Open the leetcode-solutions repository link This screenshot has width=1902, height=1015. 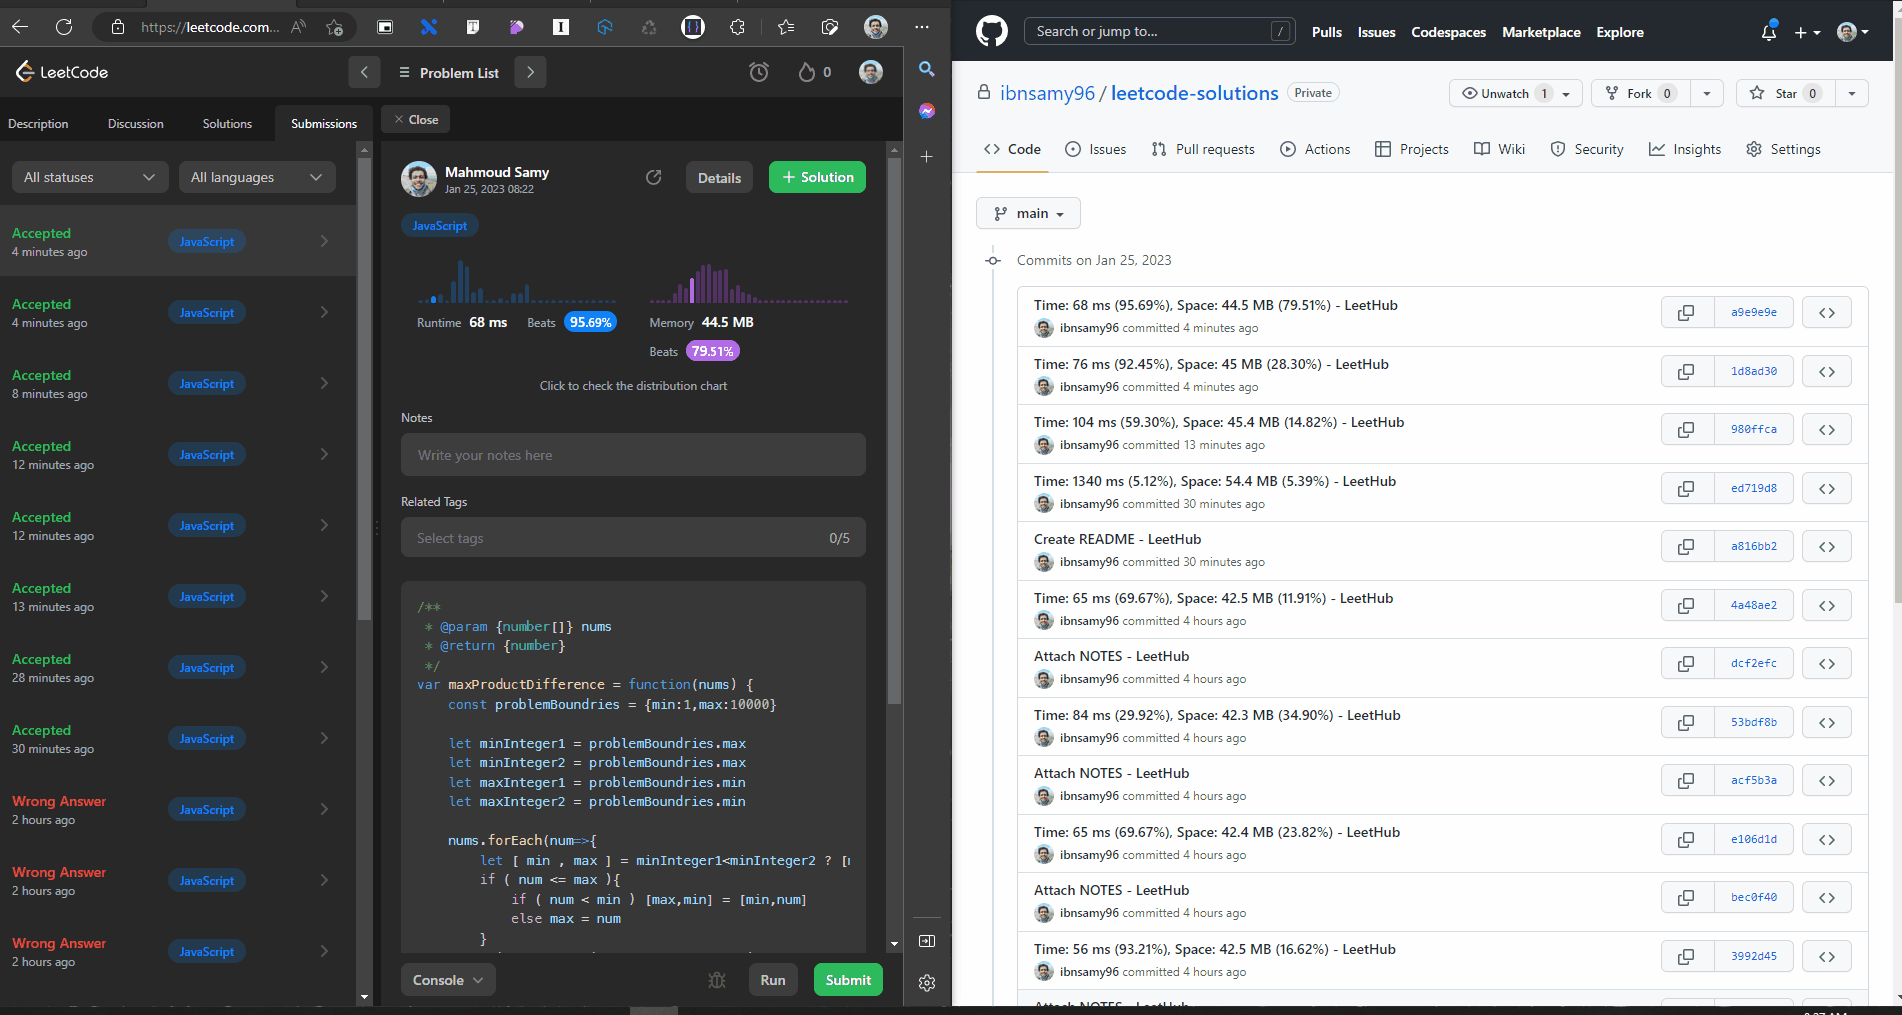[1194, 93]
